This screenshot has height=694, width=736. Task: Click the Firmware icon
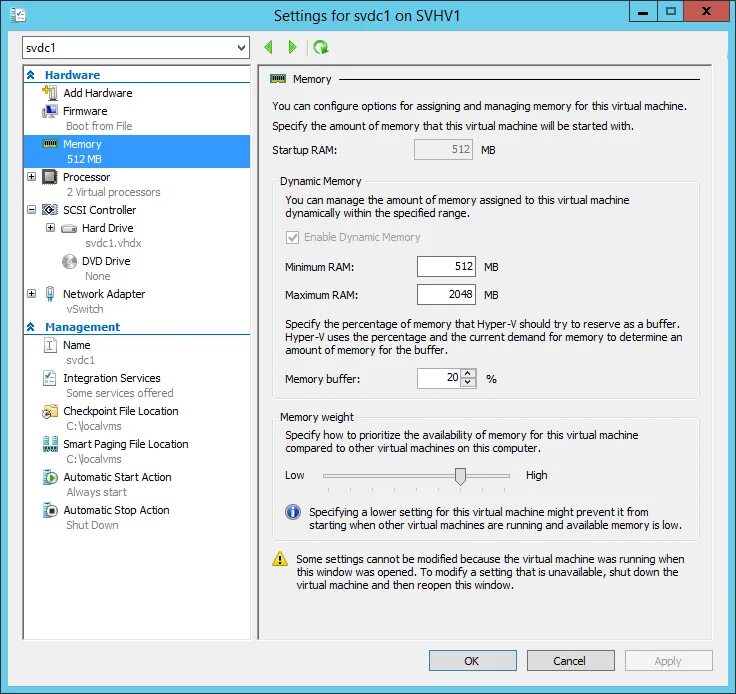(50, 111)
